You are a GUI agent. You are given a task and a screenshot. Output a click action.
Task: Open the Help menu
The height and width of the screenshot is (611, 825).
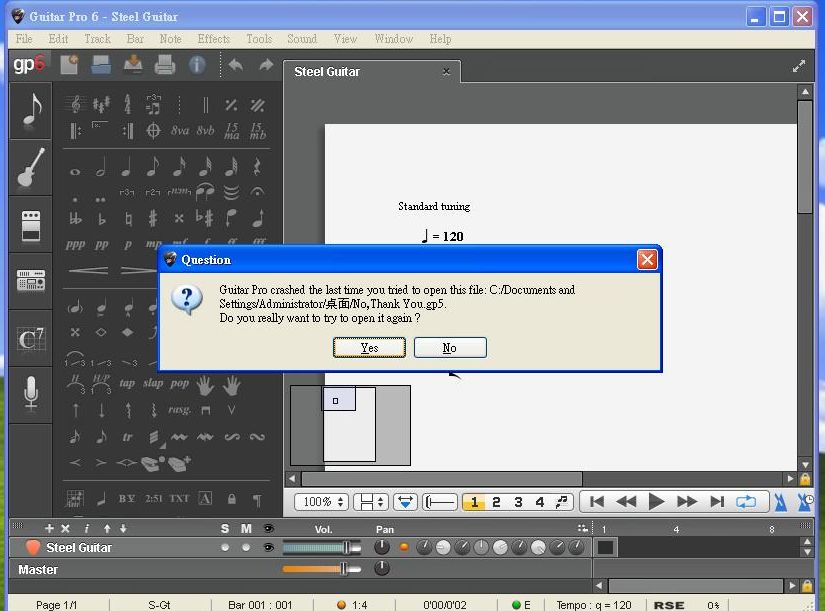pos(440,39)
